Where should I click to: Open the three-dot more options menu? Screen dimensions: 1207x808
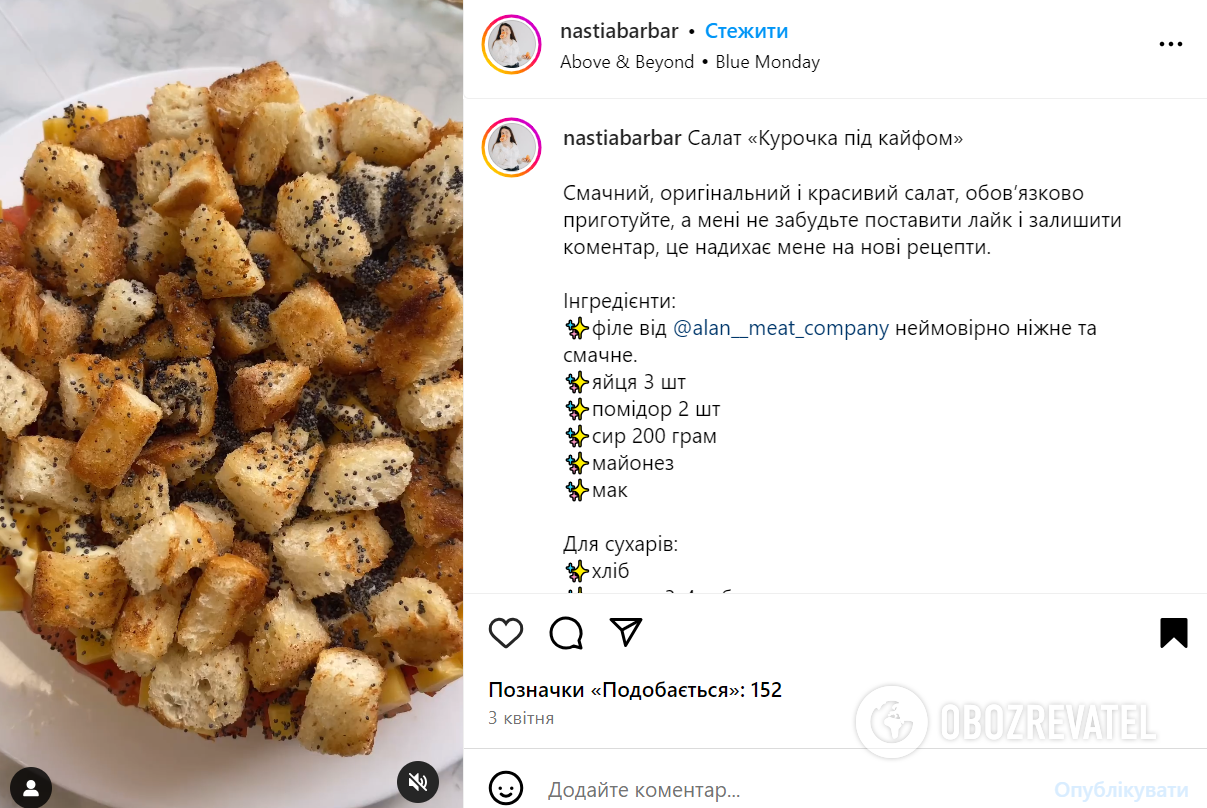pyautogui.click(x=1171, y=44)
